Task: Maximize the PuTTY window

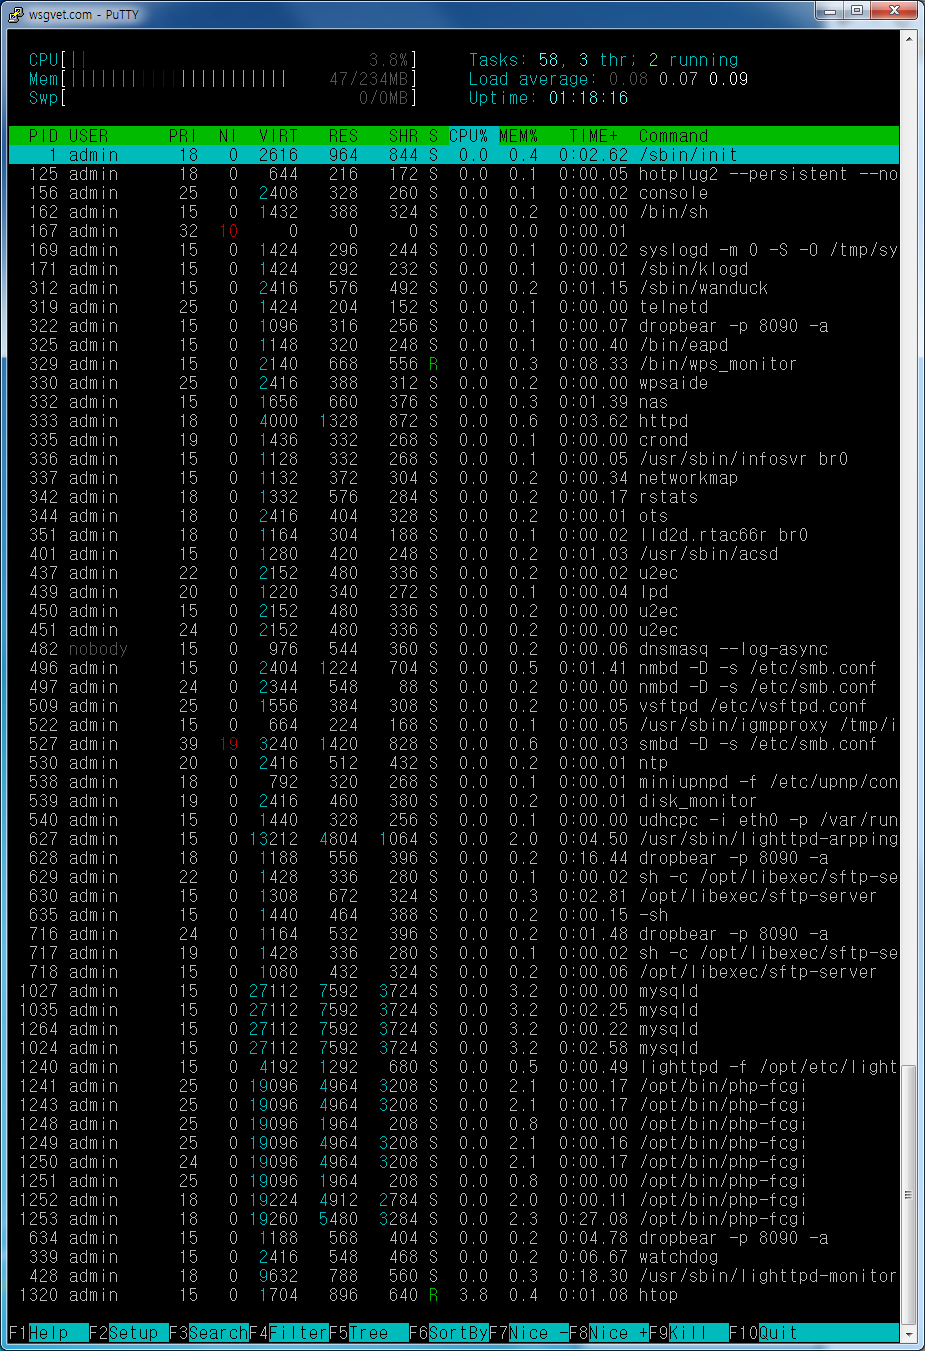Action: 857,11
